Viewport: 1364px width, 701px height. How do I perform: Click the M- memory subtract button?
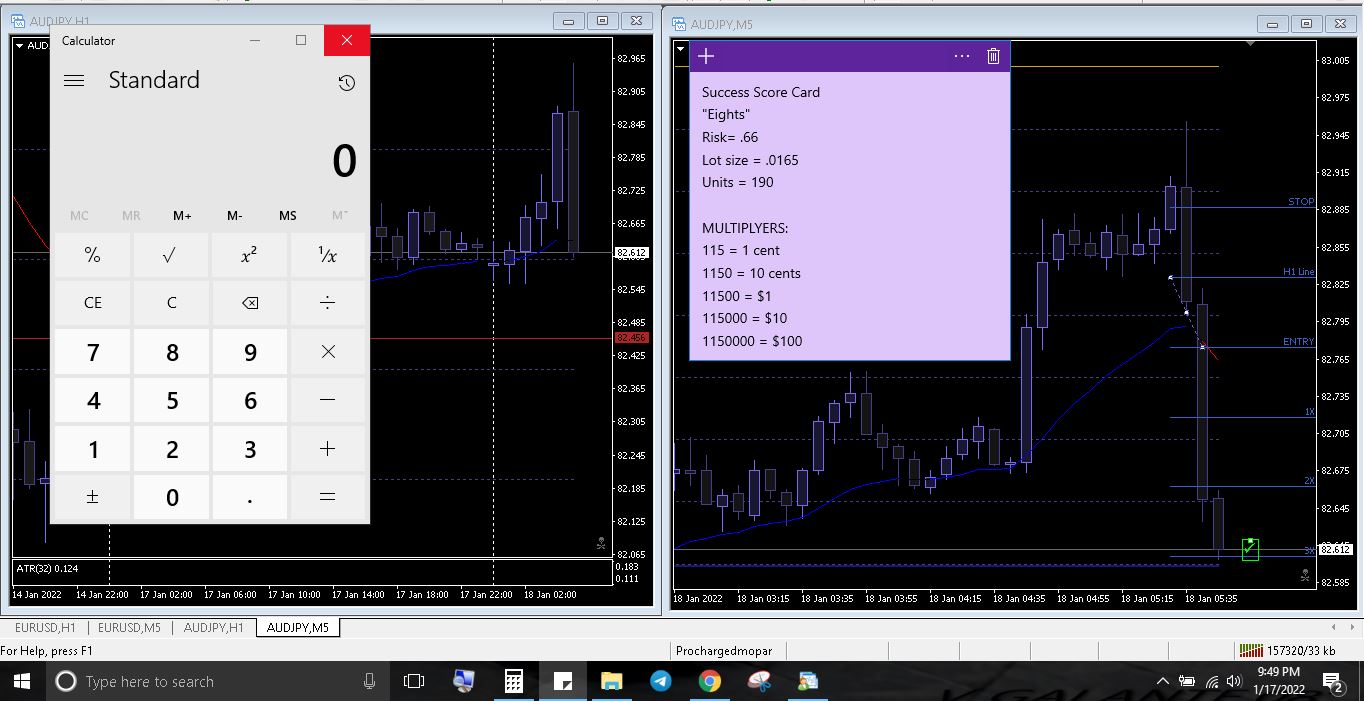click(x=235, y=216)
